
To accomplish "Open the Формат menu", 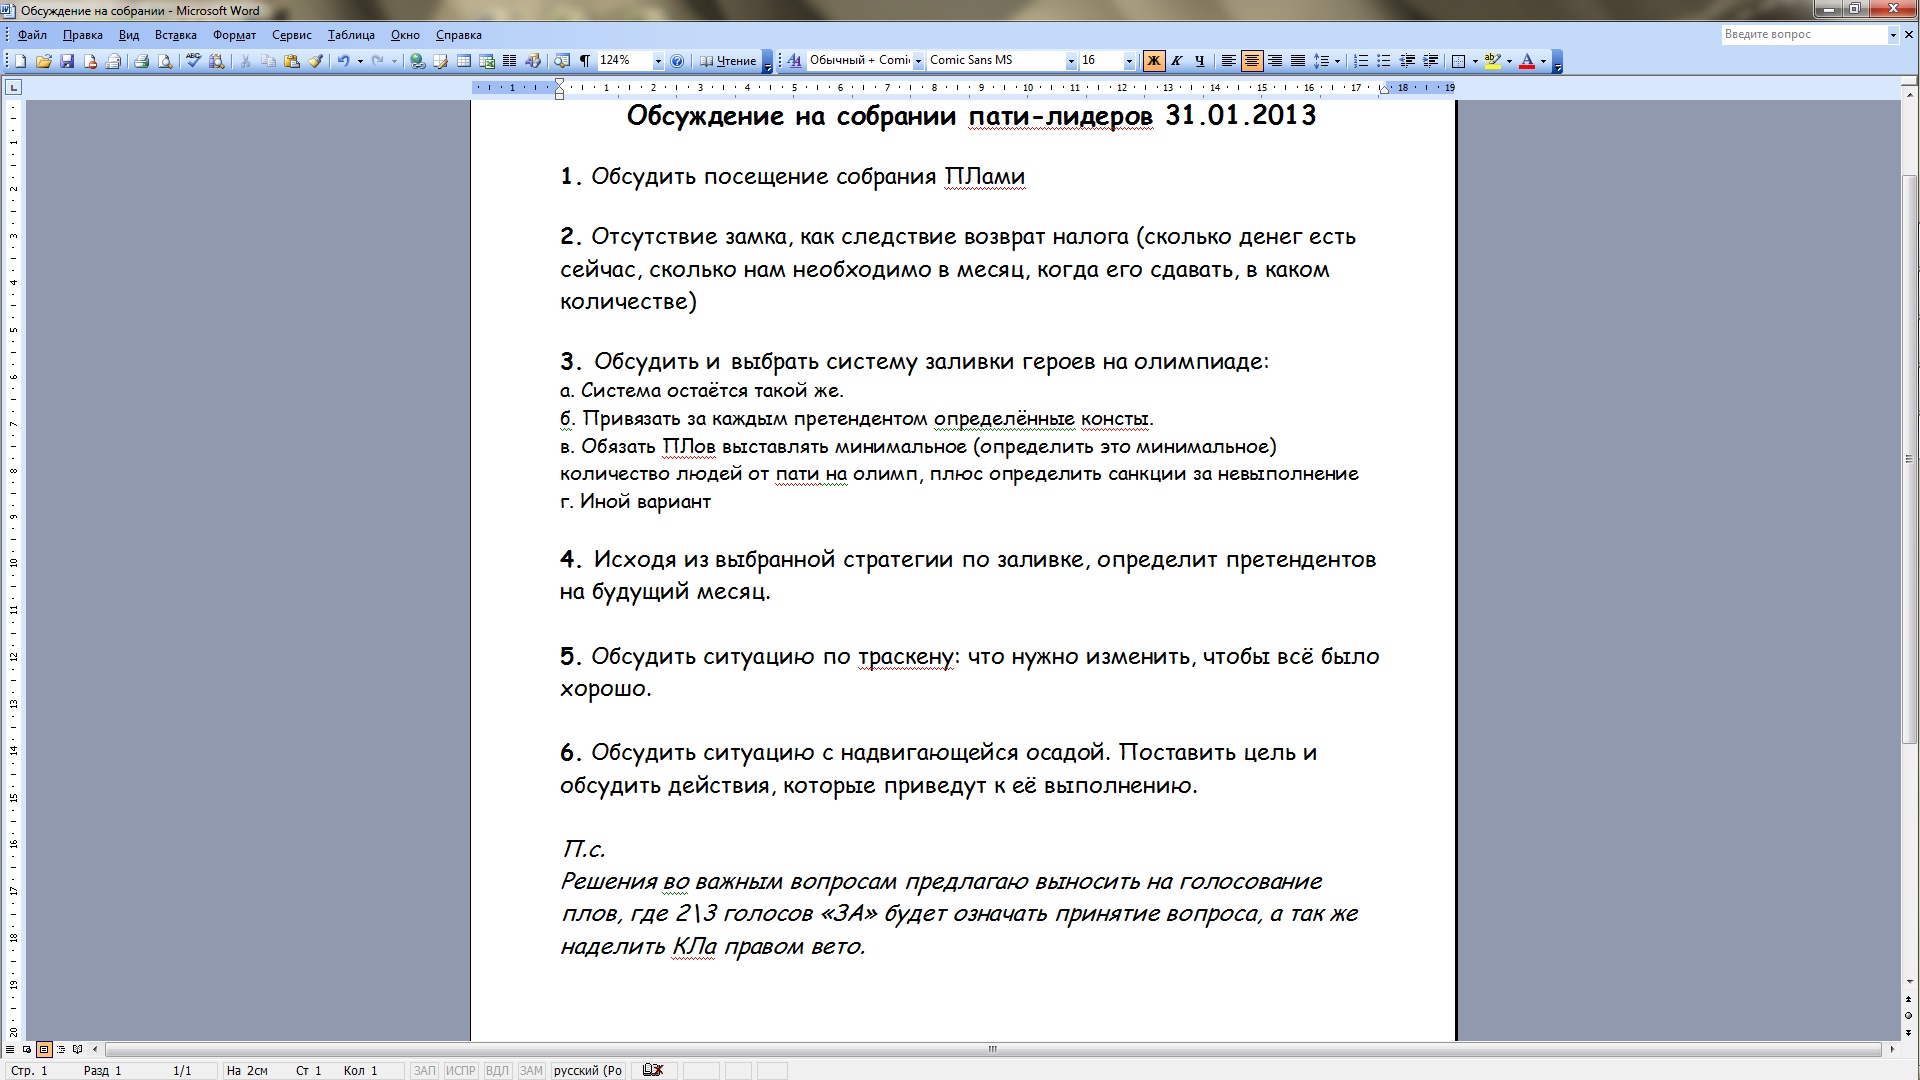I will [x=234, y=35].
